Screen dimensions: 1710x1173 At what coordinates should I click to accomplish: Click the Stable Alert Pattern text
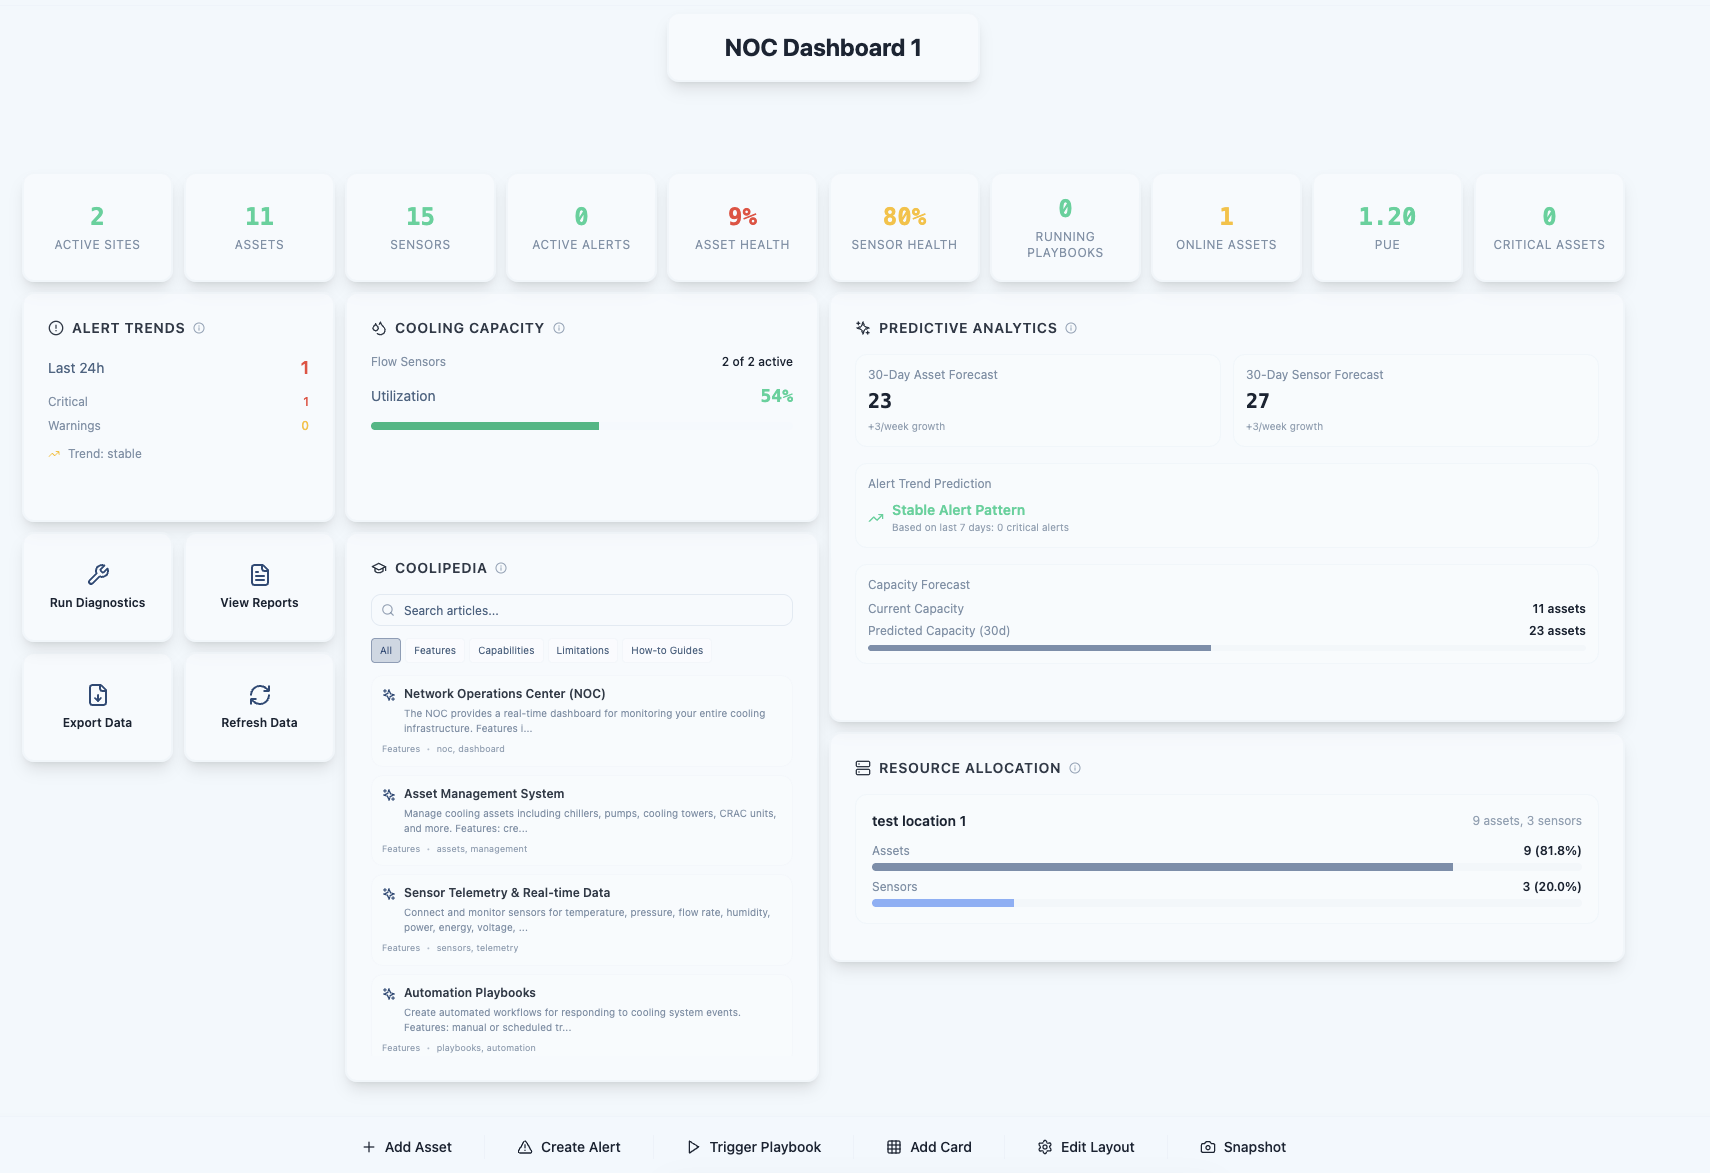coord(958,510)
